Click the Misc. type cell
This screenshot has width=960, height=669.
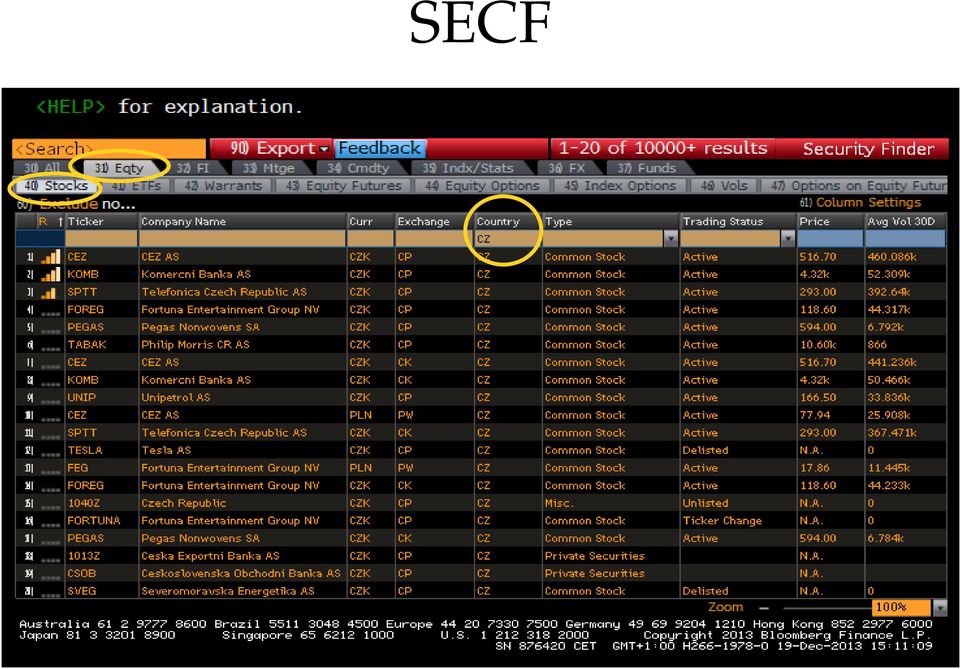[x=559, y=503]
